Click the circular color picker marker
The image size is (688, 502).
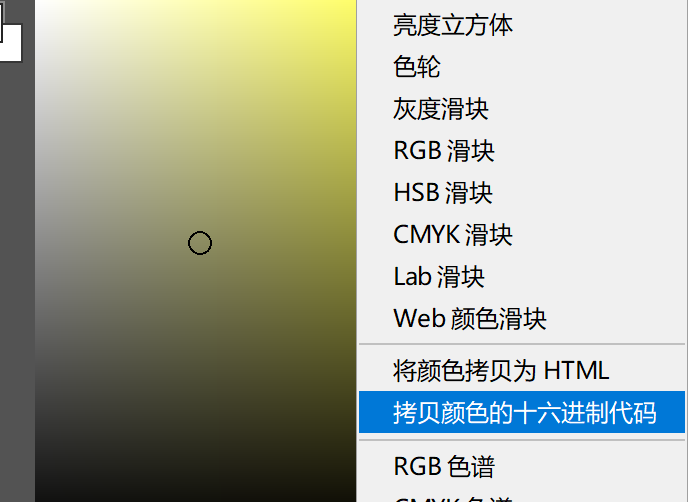200,243
